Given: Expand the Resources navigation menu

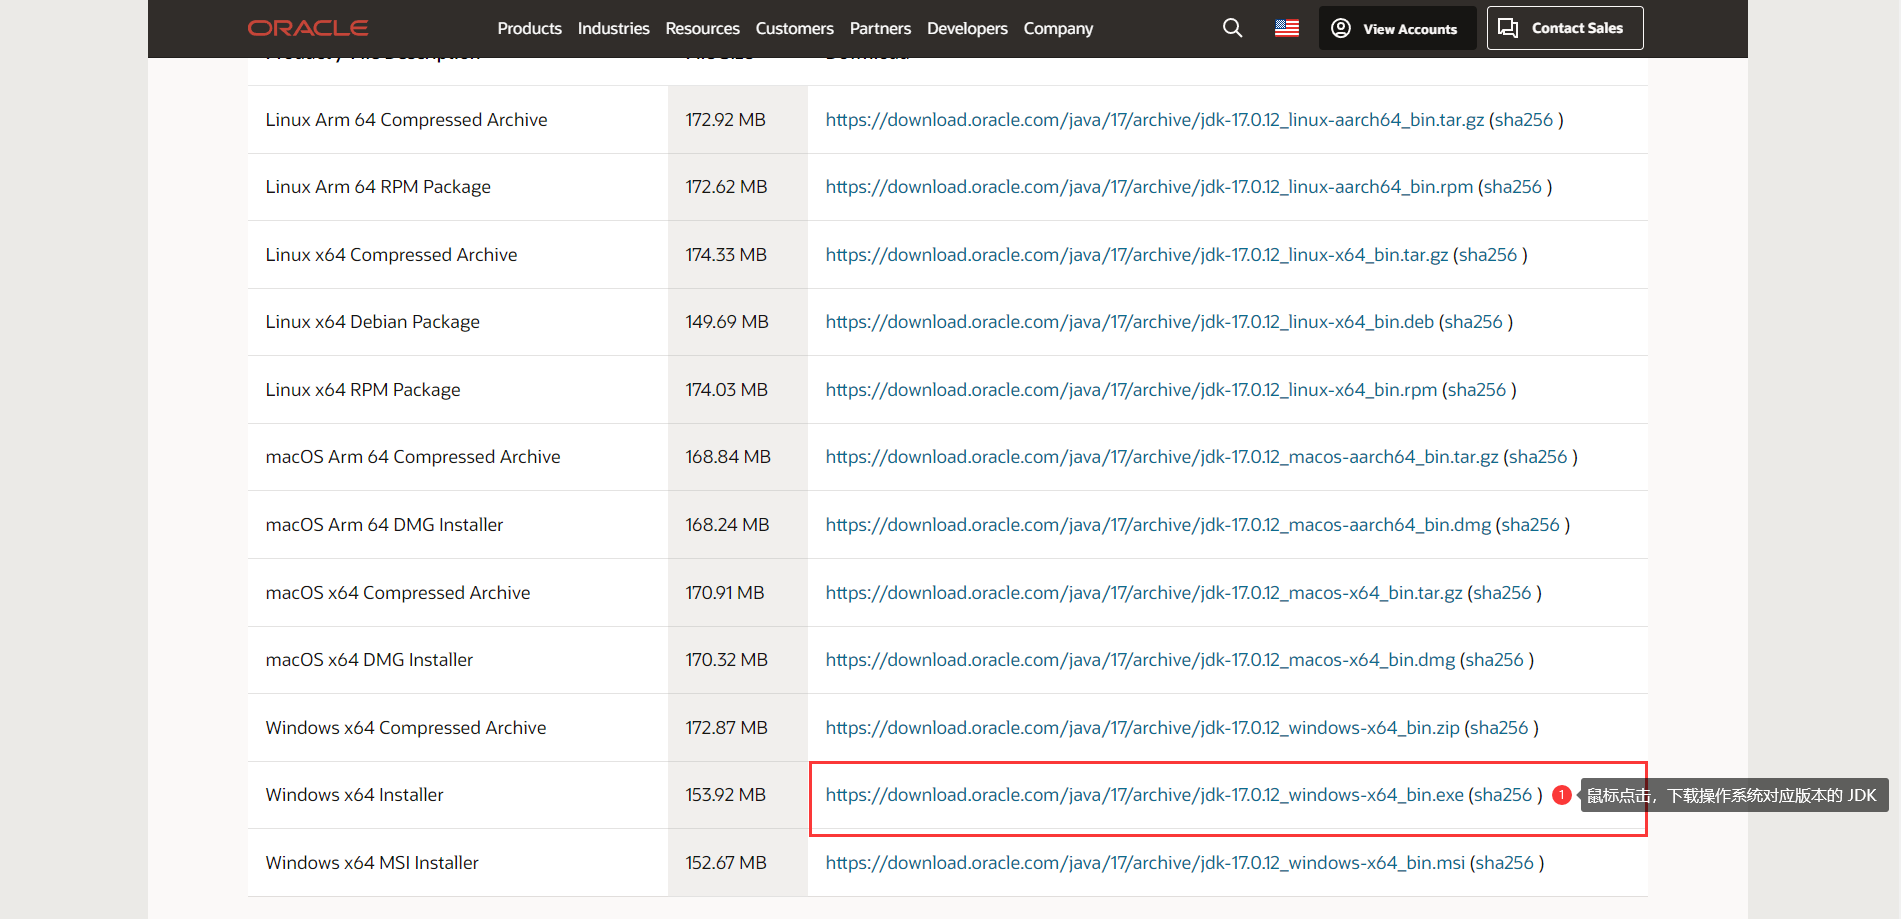Looking at the screenshot, I should click(702, 29).
